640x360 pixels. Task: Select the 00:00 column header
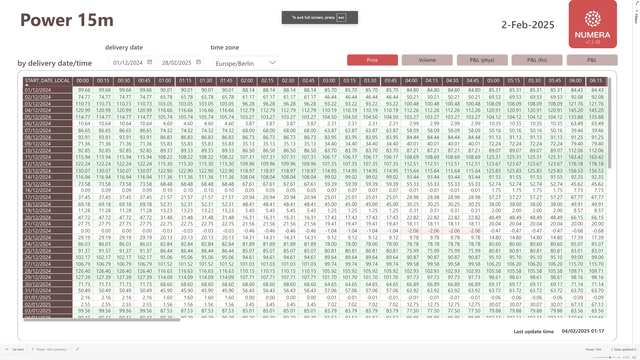[x=83, y=81]
